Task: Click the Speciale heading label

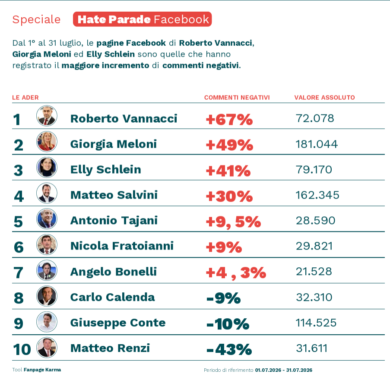Action: (36, 19)
